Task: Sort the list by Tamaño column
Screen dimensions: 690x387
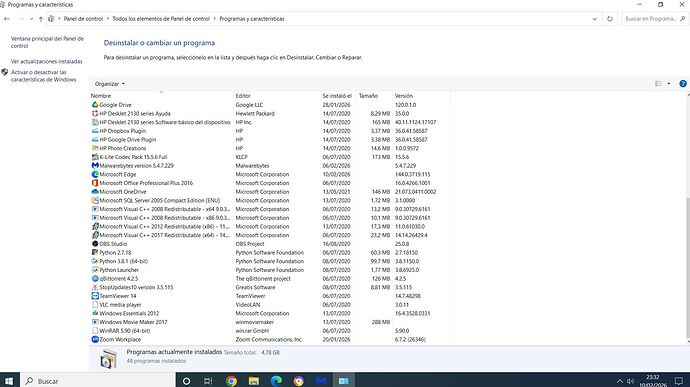Action: [x=374, y=96]
